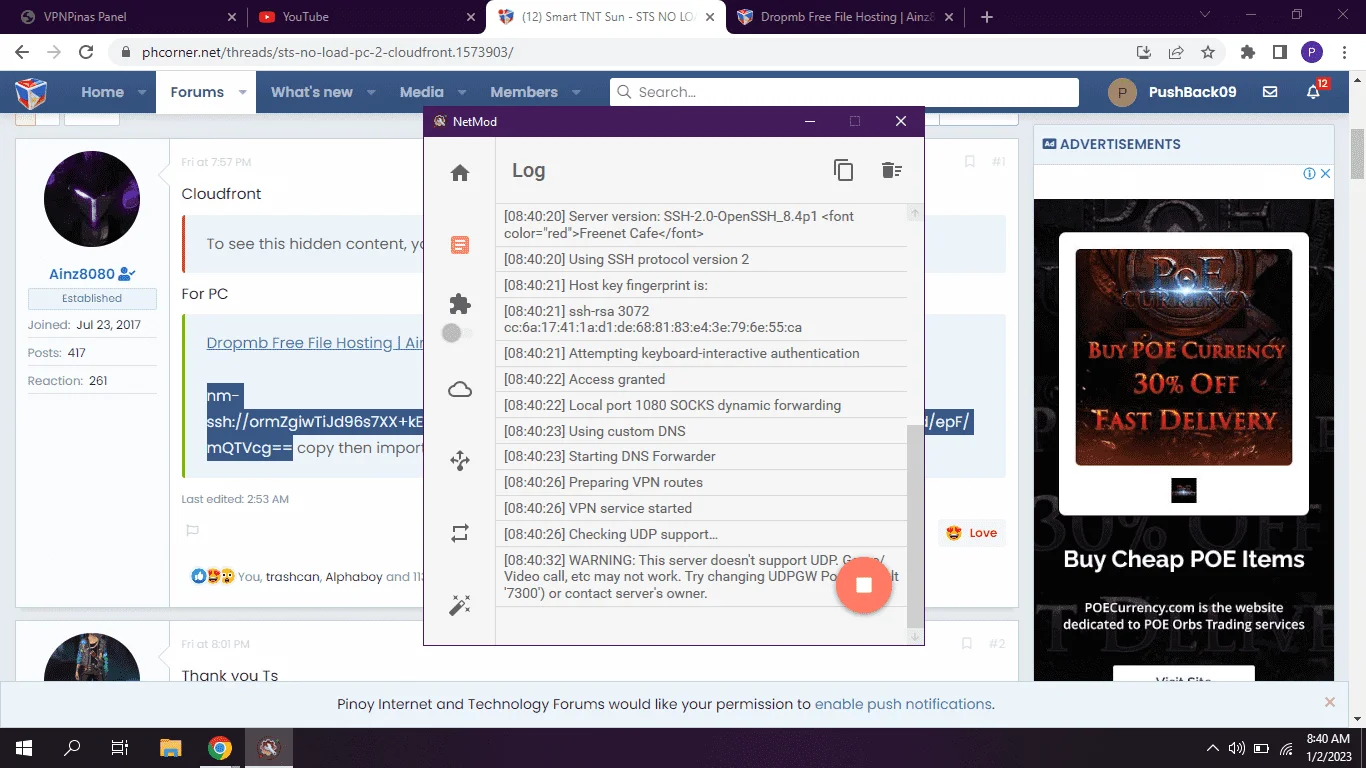Toggle Chrome side panel icon
Image resolution: width=1366 pixels, height=768 pixels.
[x=1279, y=52]
